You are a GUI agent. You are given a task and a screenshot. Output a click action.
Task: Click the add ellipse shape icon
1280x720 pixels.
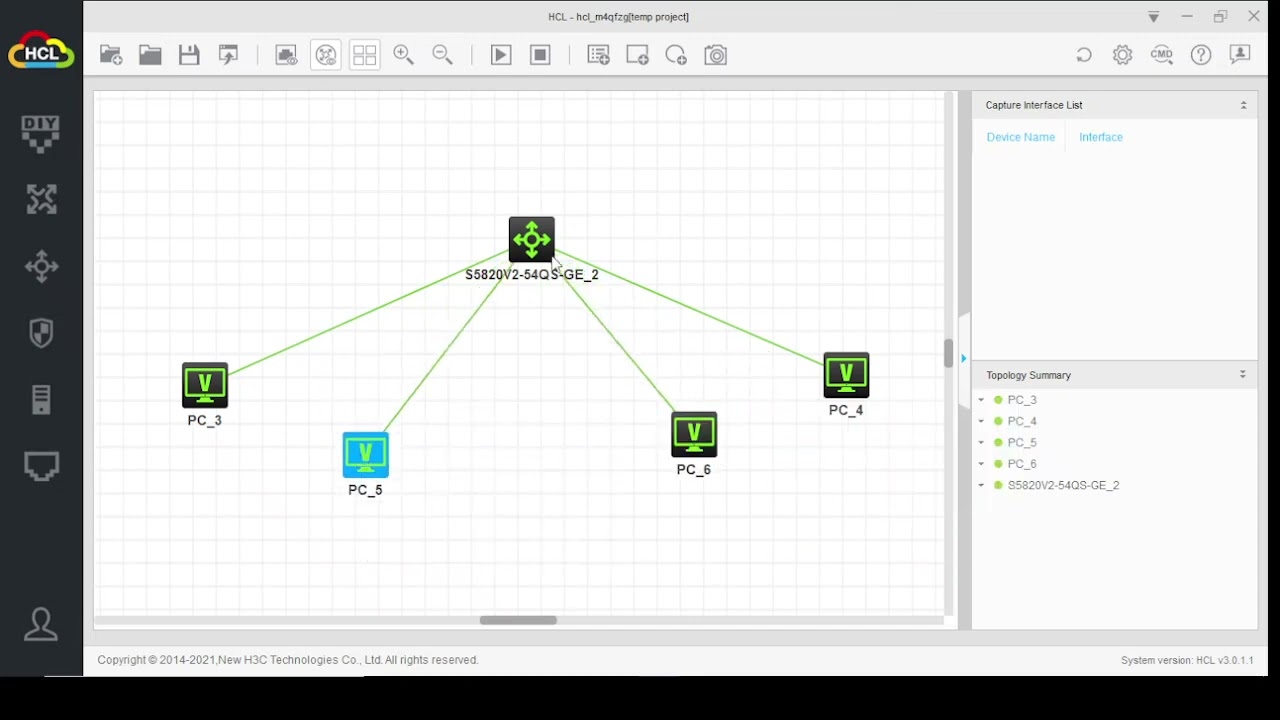(x=676, y=55)
